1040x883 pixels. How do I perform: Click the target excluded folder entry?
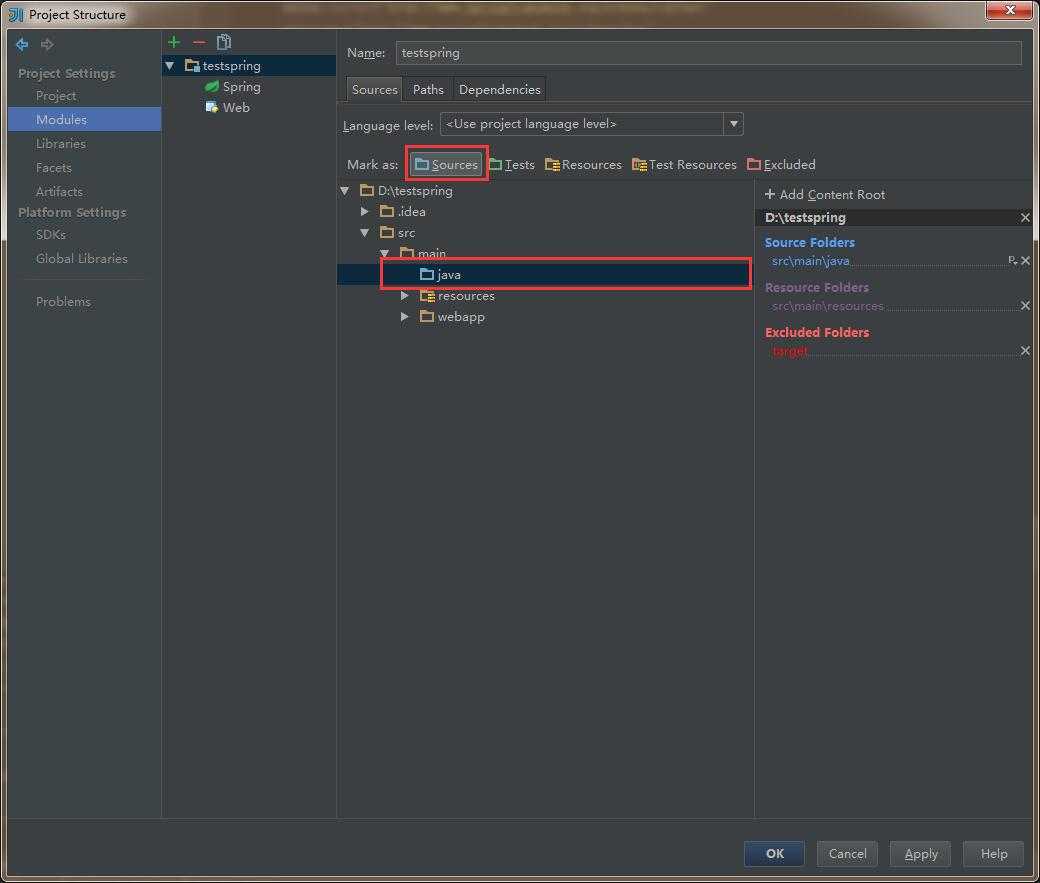point(790,351)
